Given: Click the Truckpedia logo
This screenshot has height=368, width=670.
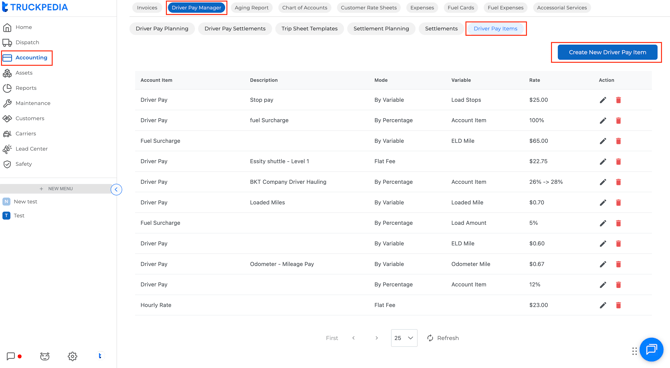Looking at the screenshot, I should [35, 7].
